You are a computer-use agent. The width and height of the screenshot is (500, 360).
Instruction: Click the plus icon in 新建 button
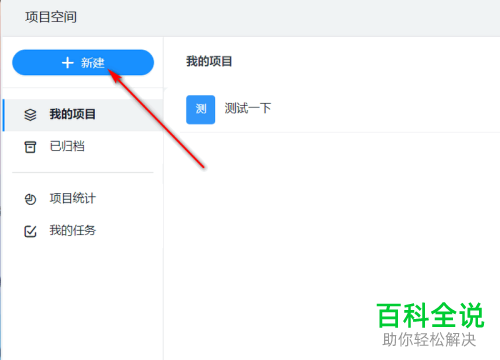tap(68, 62)
